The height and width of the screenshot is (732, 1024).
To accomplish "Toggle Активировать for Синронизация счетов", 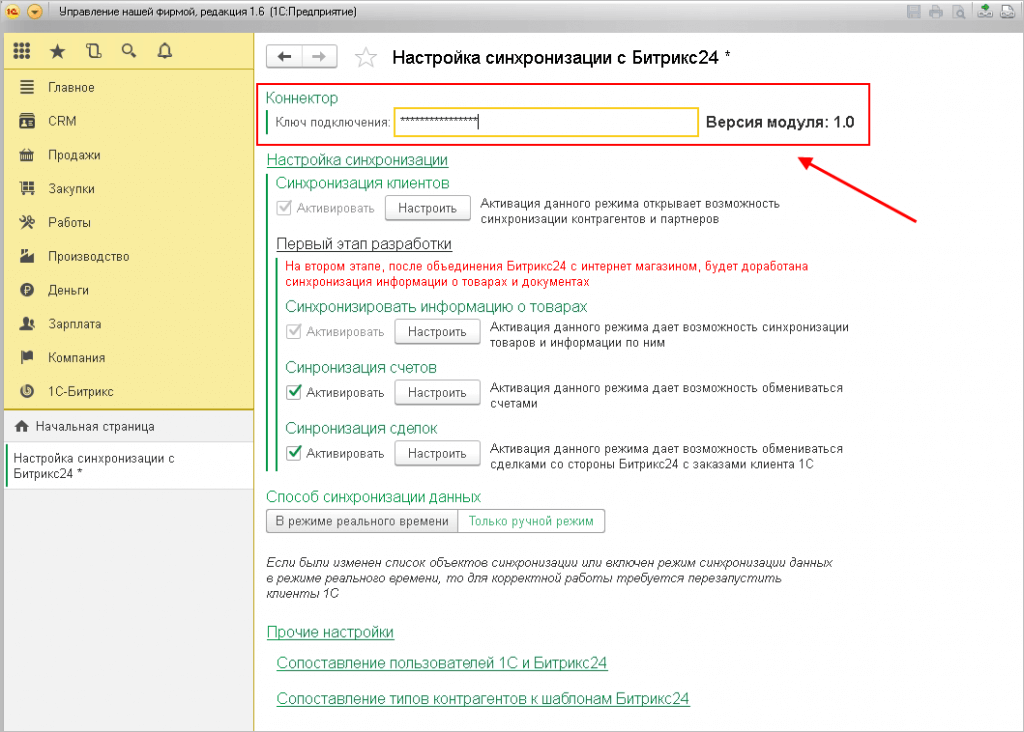I will coord(294,392).
